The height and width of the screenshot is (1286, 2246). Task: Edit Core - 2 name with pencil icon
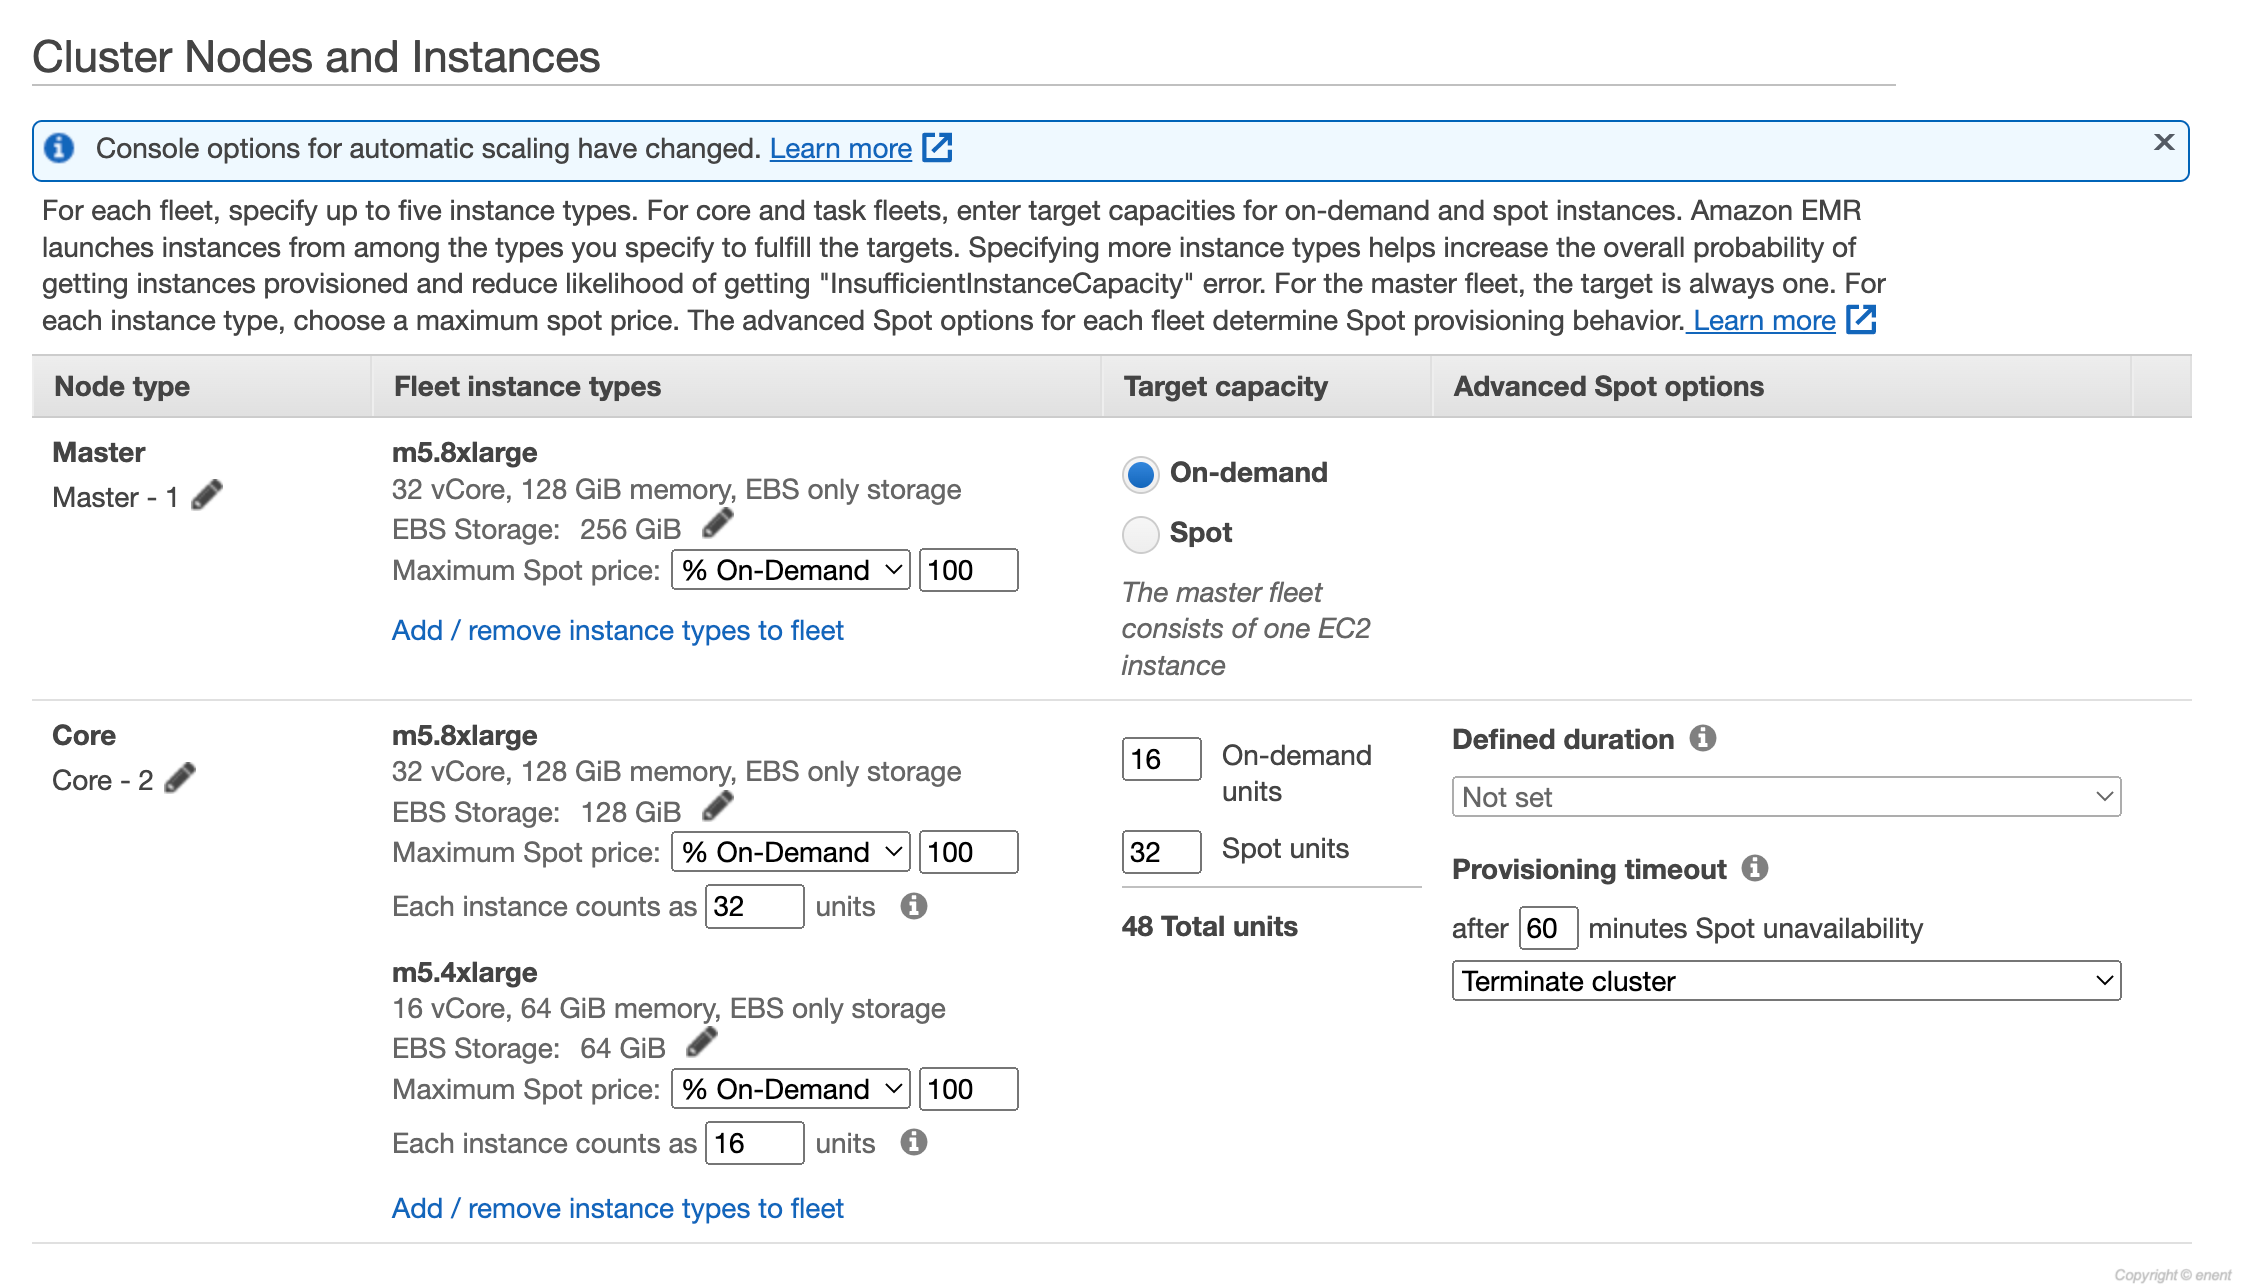(x=180, y=778)
